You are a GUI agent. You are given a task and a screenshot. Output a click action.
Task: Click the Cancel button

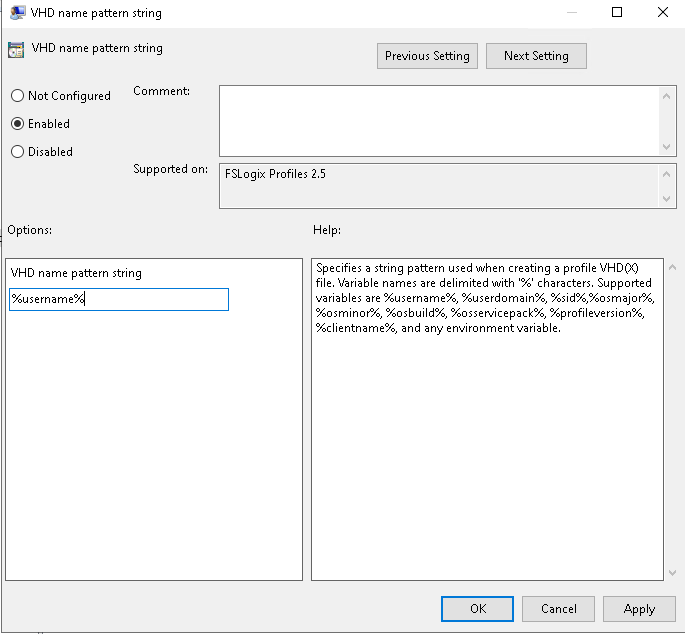click(x=558, y=609)
